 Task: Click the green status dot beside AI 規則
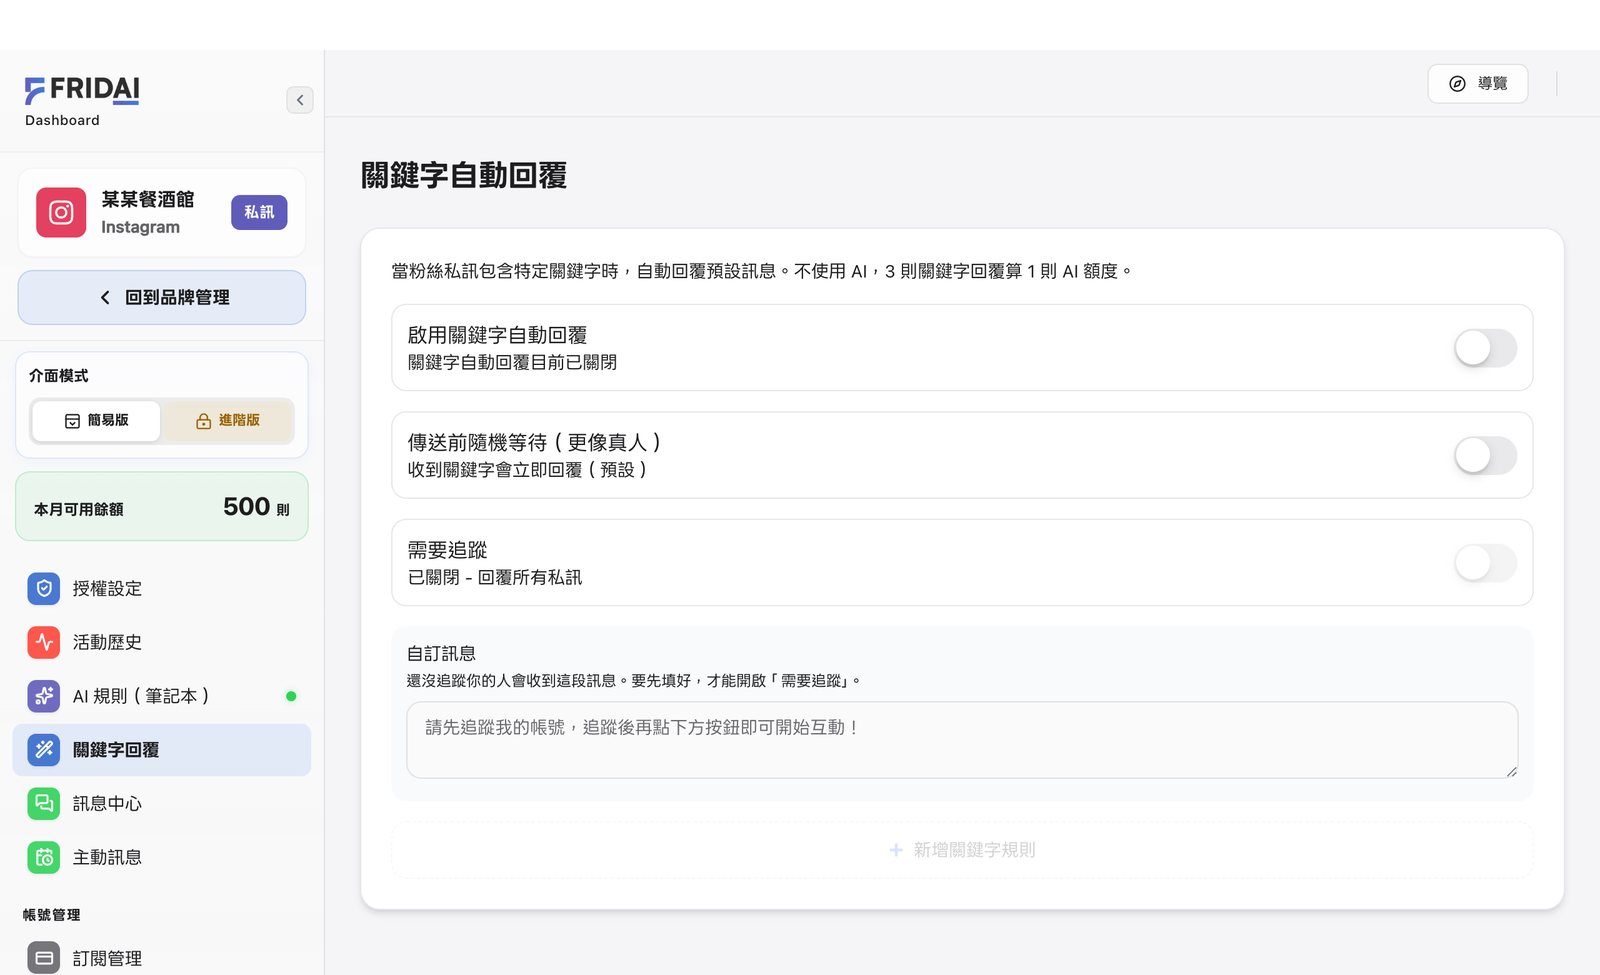coord(291,696)
